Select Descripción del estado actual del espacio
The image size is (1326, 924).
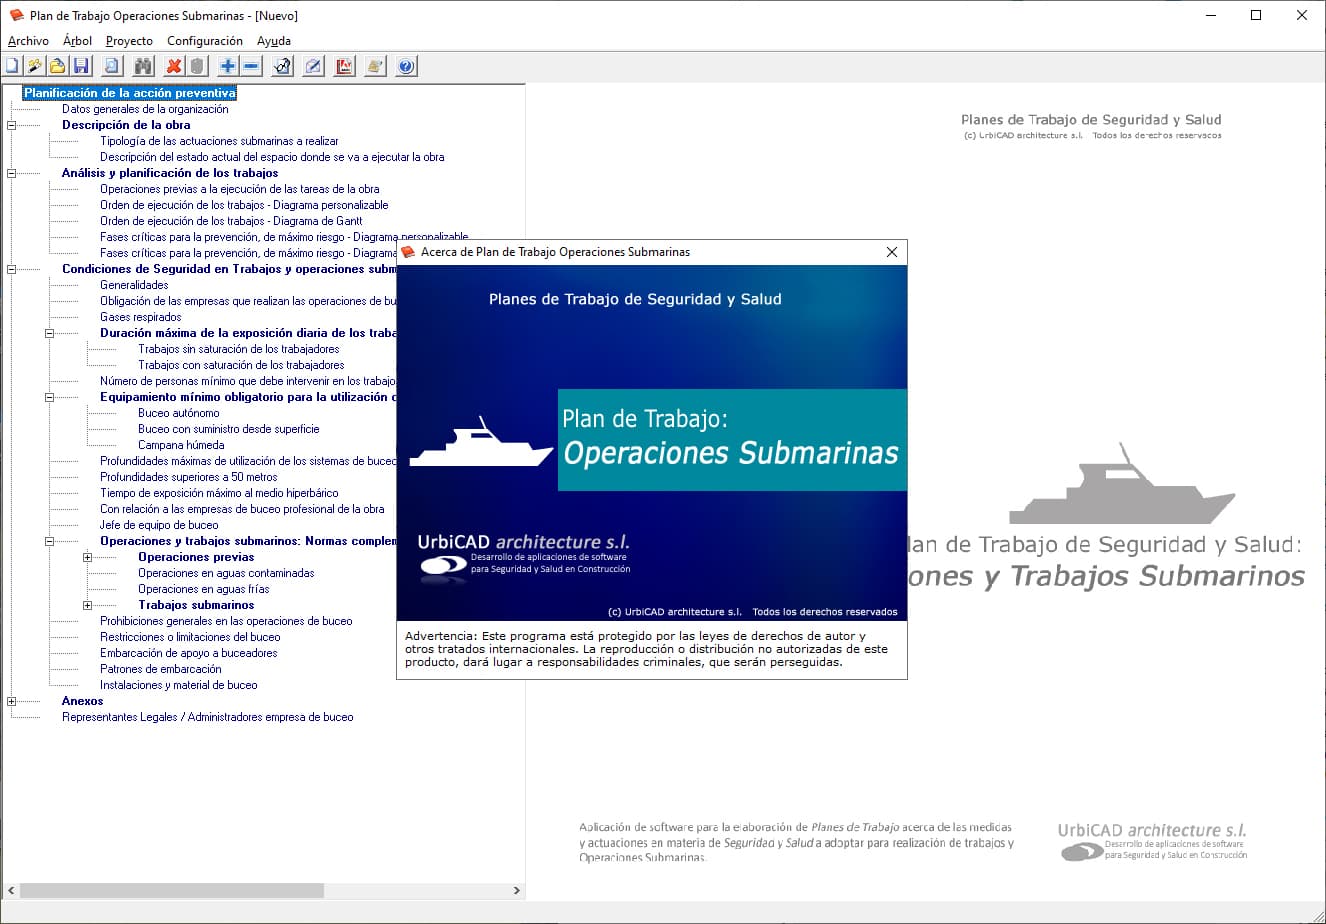[x=272, y=157]
